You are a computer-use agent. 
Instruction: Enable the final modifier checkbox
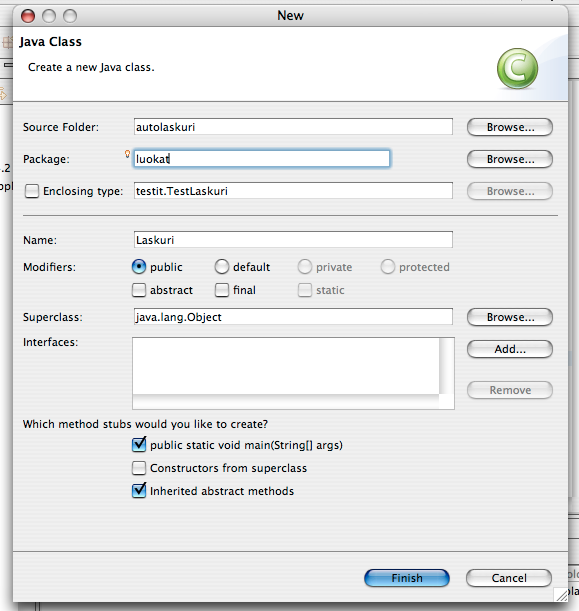click(x=222, y=290)
